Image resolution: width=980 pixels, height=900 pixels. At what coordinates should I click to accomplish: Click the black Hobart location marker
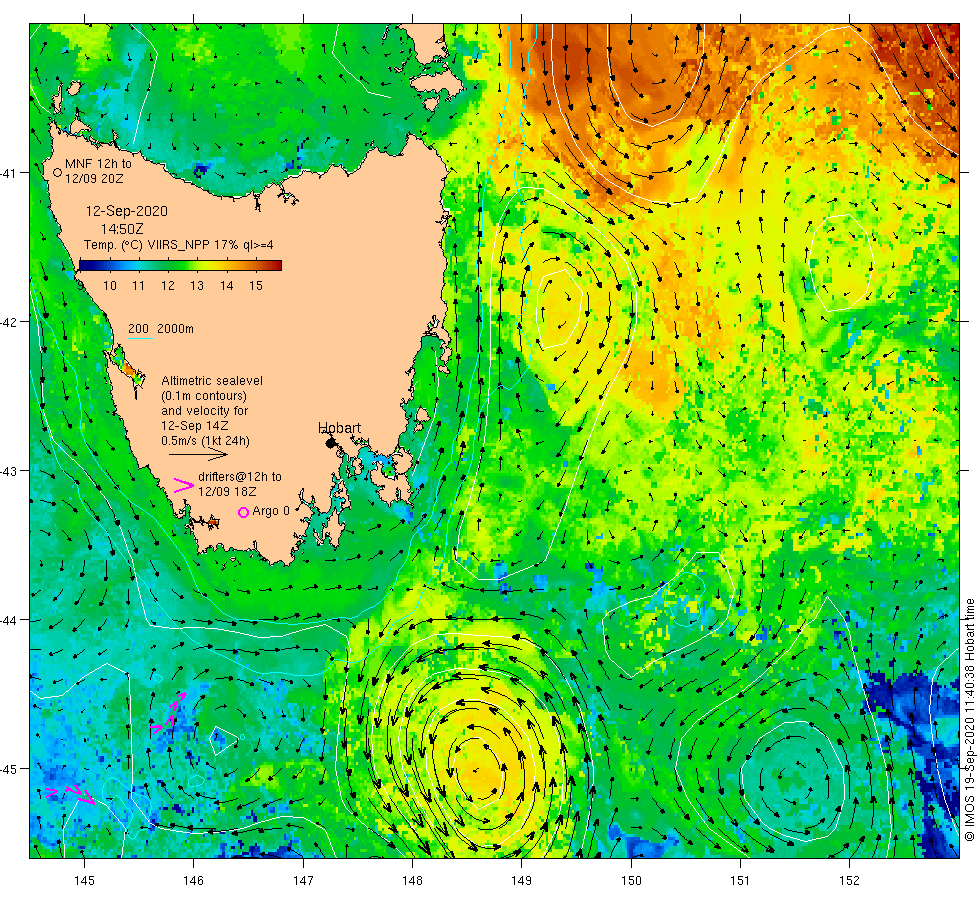coord(331,443)
